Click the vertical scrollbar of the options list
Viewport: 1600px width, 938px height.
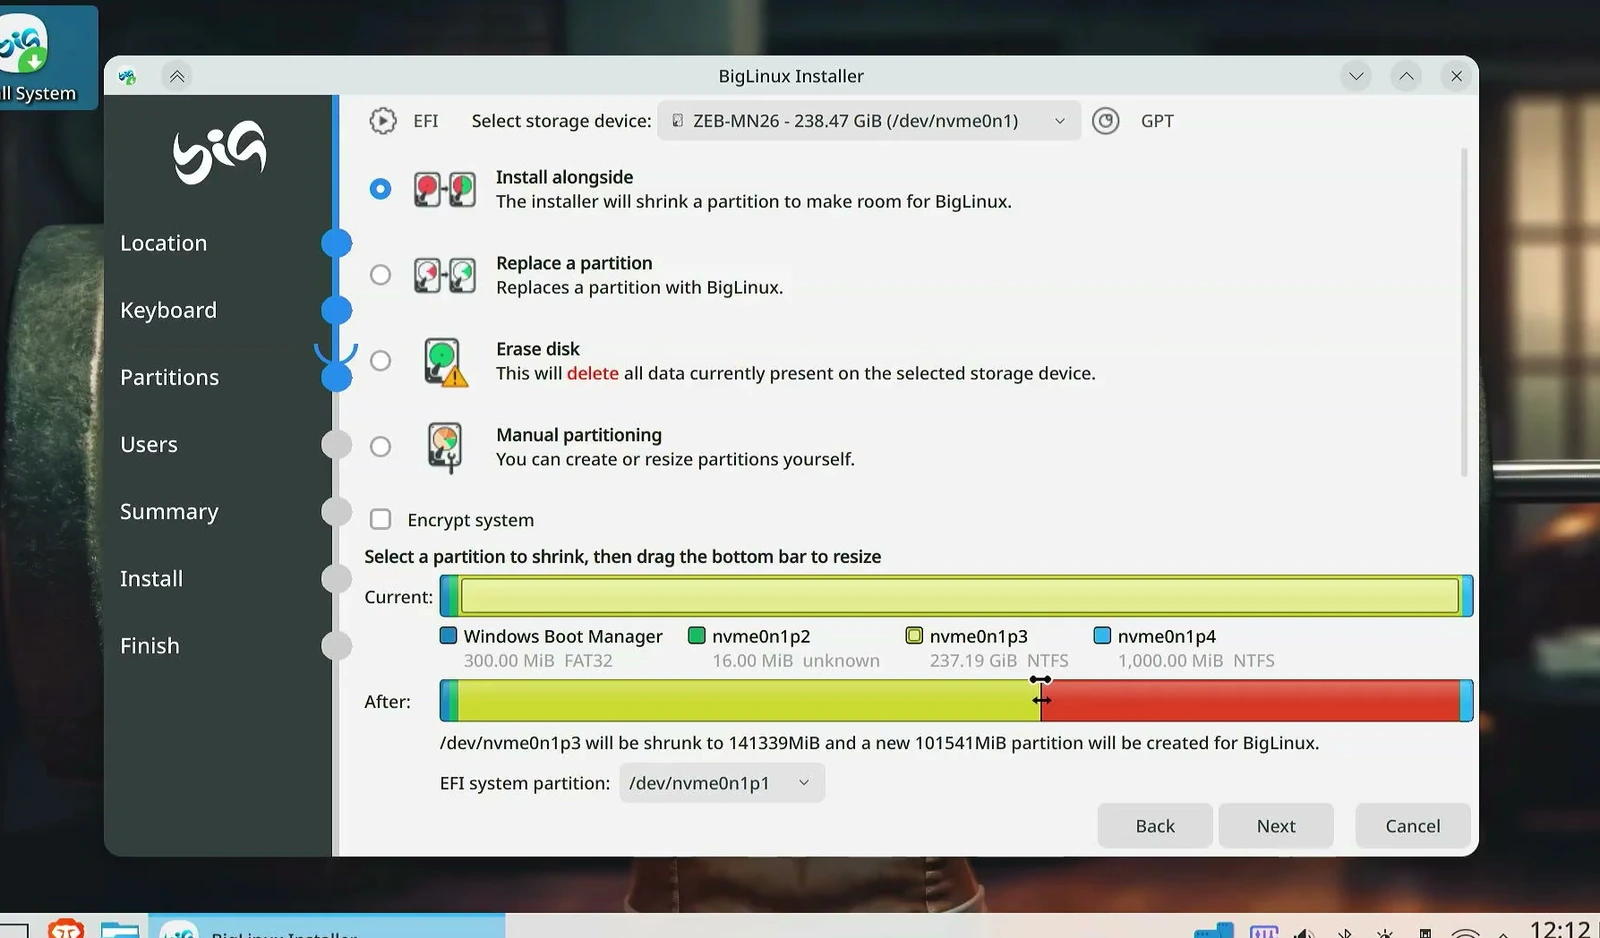click(x=1464, y=312)
